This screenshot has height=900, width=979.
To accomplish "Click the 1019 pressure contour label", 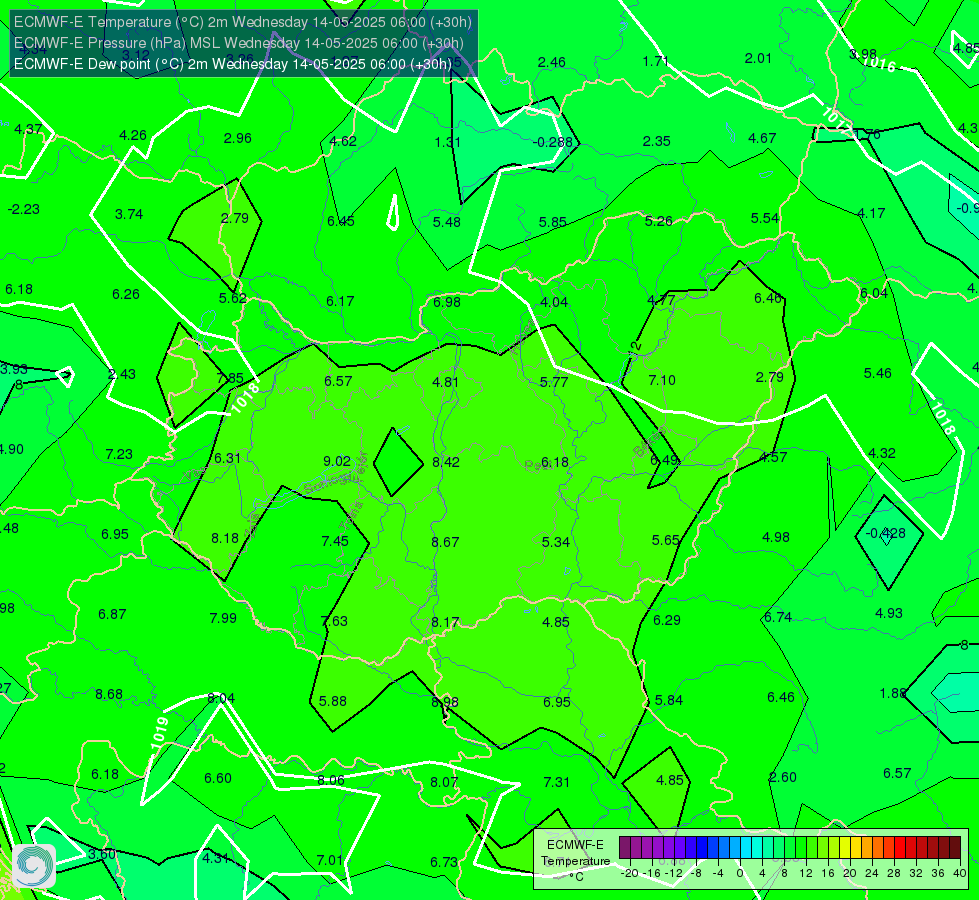I will (x=160, y=733).
